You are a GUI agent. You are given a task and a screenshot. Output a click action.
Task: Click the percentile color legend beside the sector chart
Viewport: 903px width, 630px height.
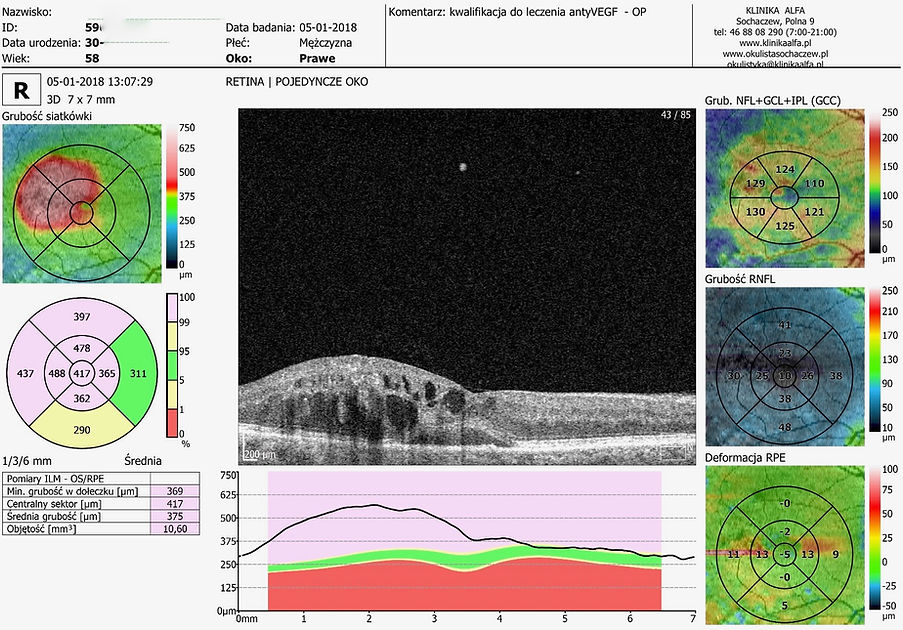click(172, 365)
